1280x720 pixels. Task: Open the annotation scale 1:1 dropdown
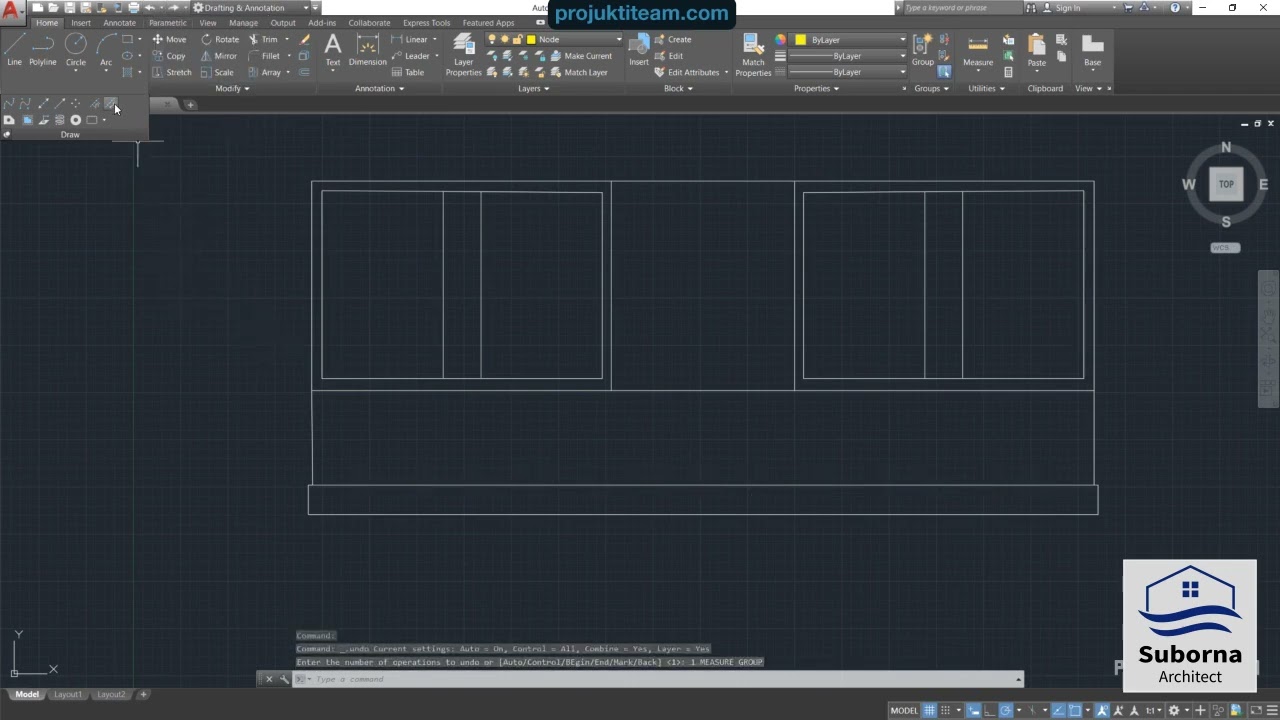point(1154,711)
